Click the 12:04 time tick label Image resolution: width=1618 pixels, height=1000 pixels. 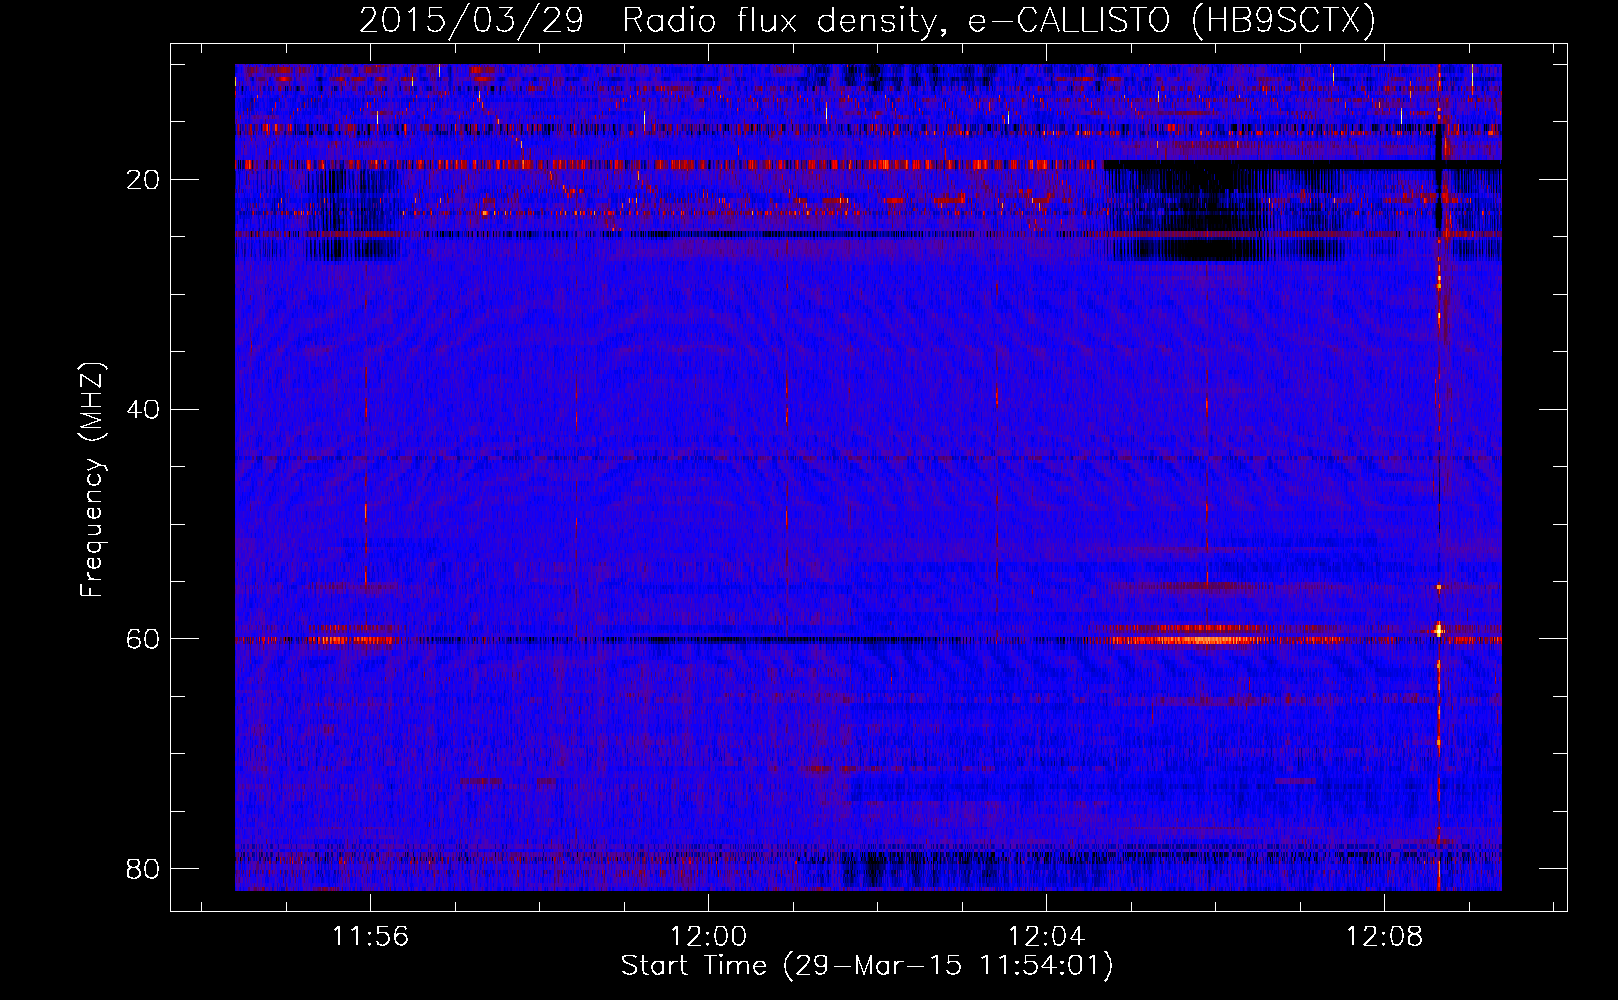(1046, 937)
